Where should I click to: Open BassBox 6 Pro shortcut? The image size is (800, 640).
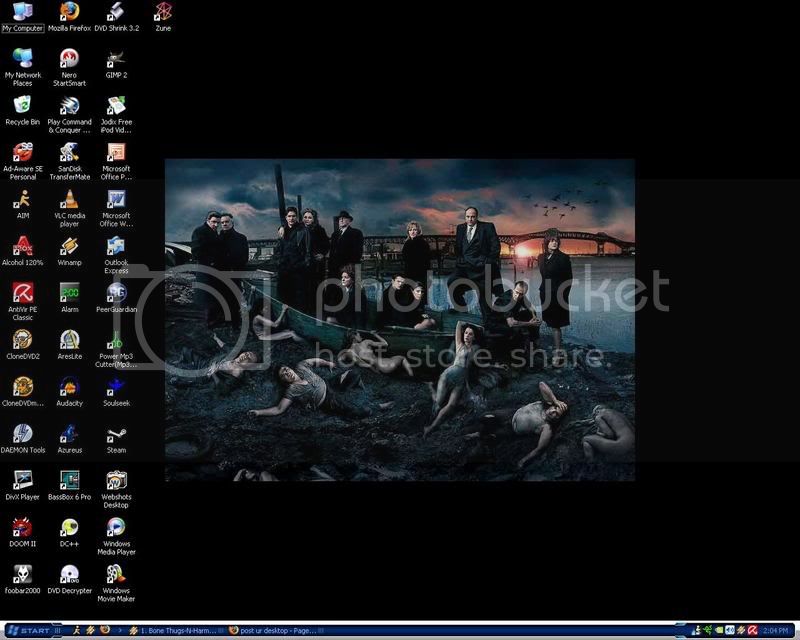[x=69, y=485]
